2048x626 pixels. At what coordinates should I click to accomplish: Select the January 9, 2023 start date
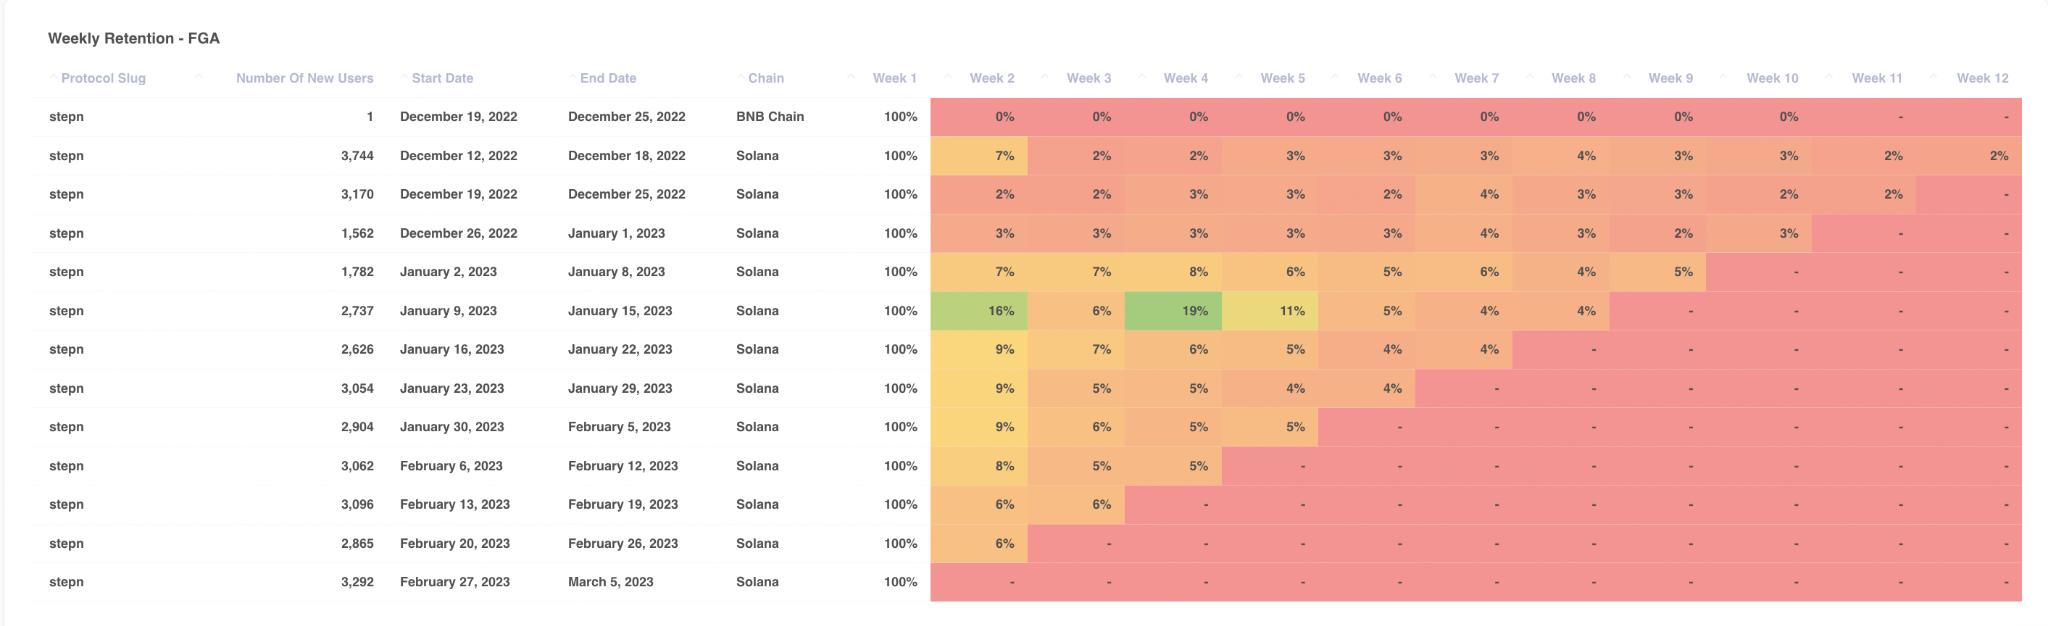[448, 311]
